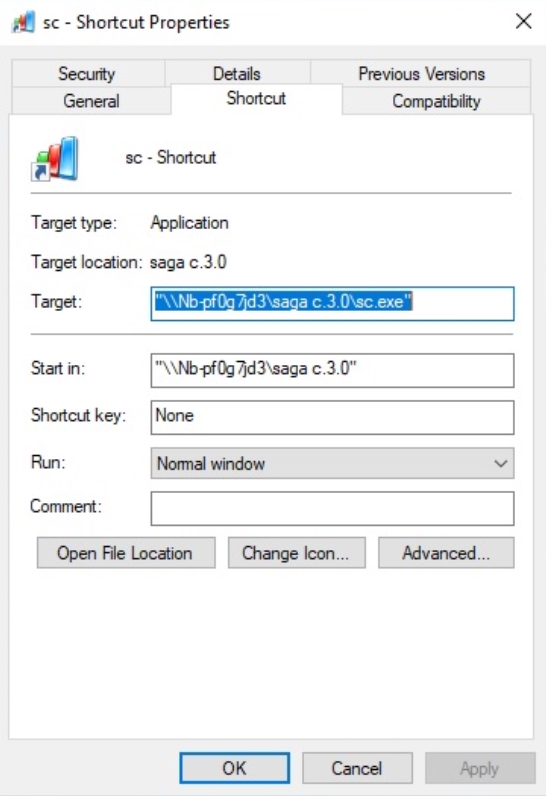
Task: Click the 'Target:' label
Action: click(56, 302)
